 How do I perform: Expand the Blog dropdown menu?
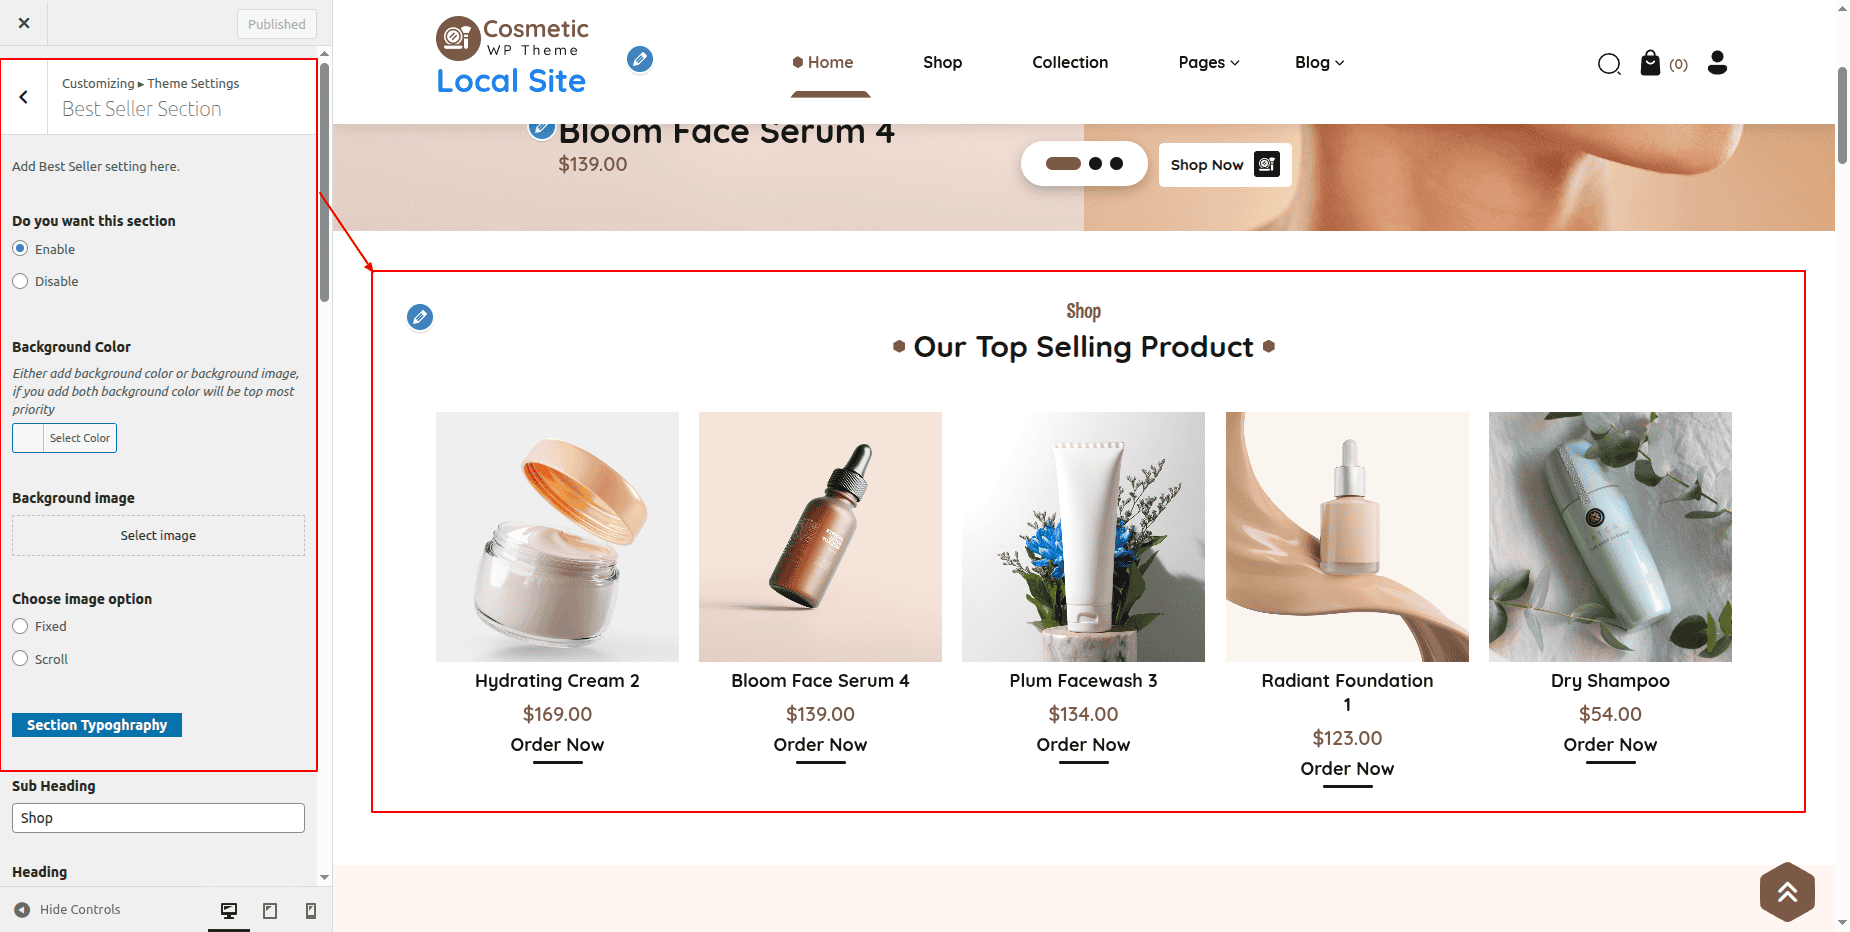tap(1319, 62)
